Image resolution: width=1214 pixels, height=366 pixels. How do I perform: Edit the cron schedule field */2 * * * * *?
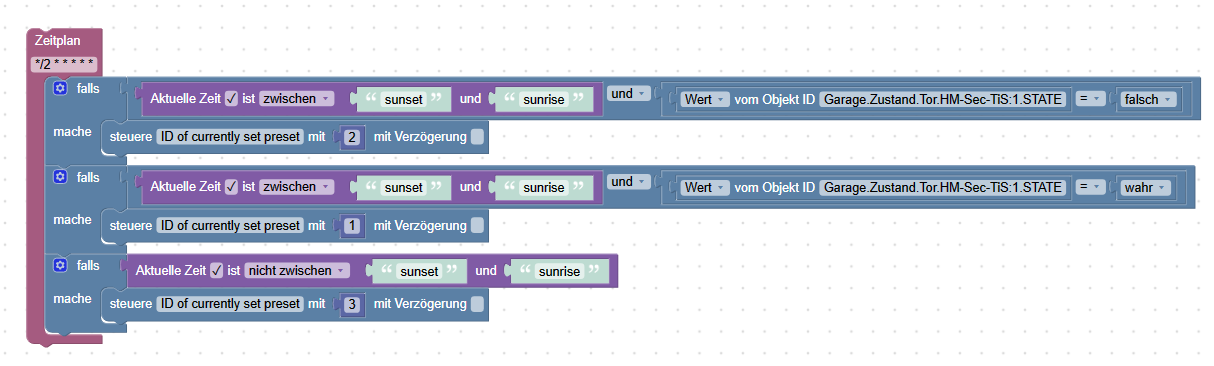pos(62,65)
